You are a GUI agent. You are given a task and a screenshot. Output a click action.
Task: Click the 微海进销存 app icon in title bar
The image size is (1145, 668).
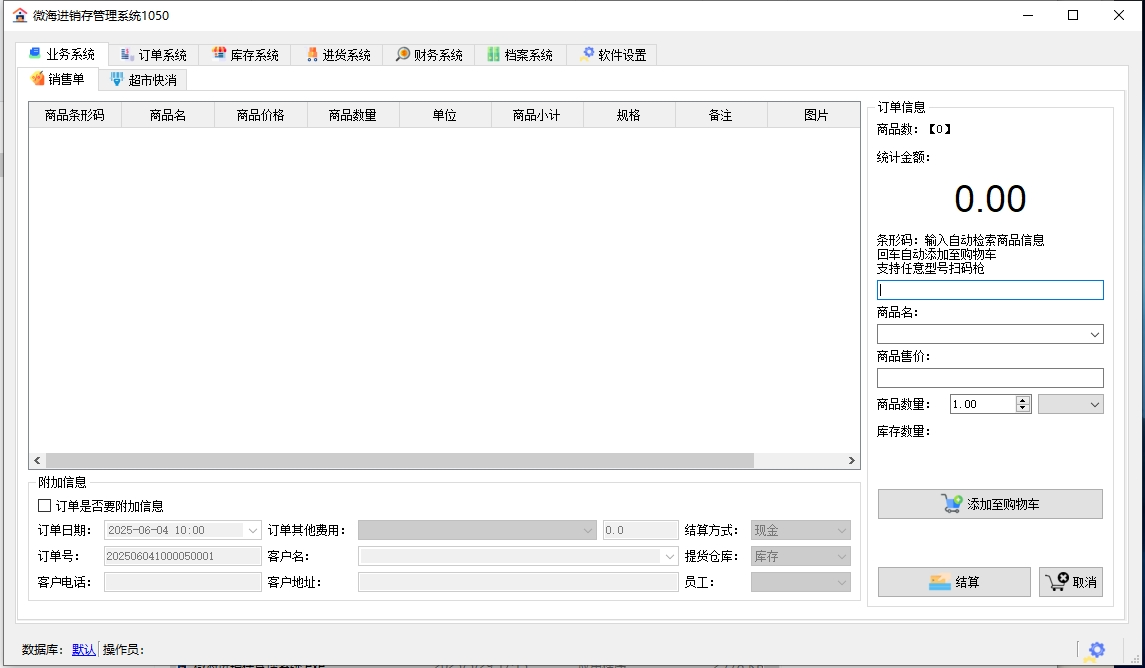pyautogui.click(x=20, y=15)
